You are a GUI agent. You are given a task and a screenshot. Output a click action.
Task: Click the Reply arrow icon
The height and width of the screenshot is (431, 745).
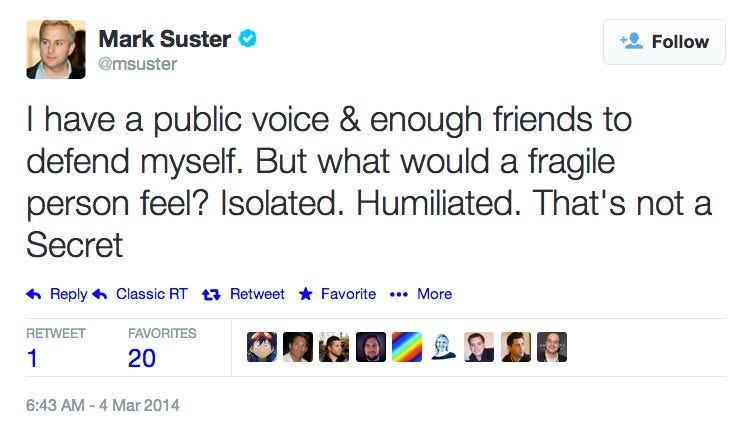(x=34, y=295)
